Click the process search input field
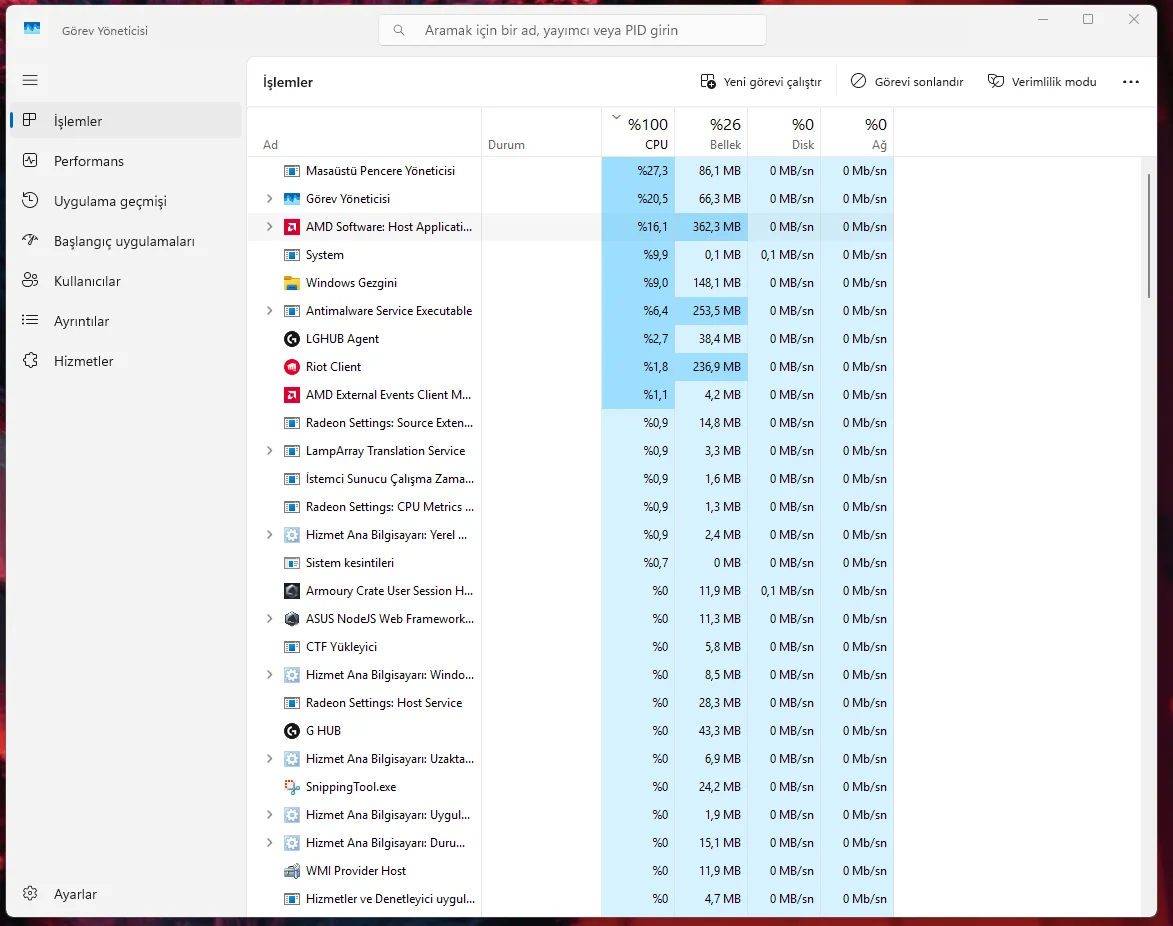The height and width of the screenshot is (926, 1173). click(x=572, y=30)
